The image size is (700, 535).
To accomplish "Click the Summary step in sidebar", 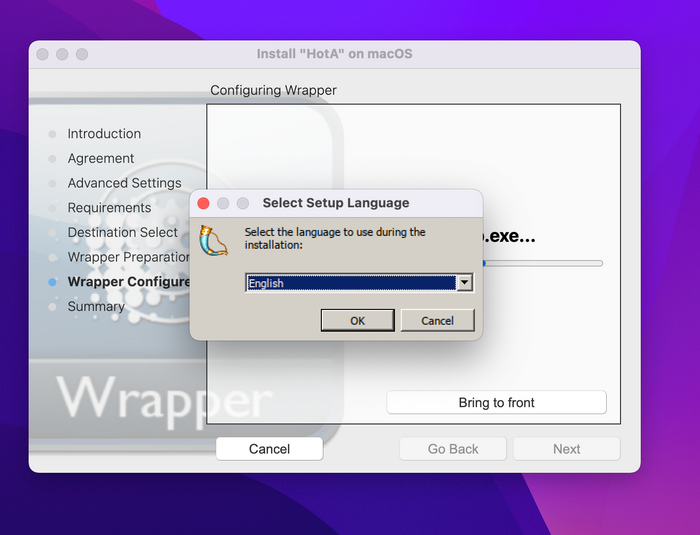I will (96, 306).
